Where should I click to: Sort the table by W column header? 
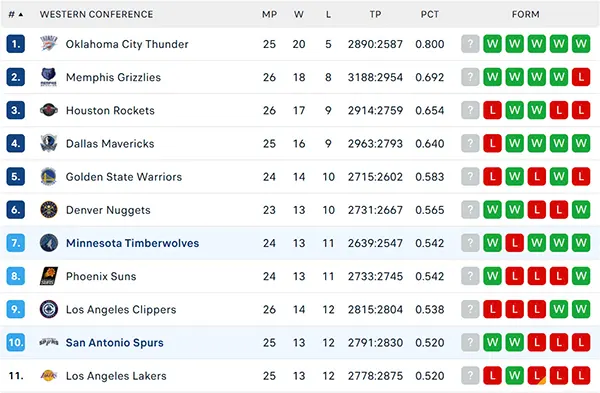coord(299,15)
